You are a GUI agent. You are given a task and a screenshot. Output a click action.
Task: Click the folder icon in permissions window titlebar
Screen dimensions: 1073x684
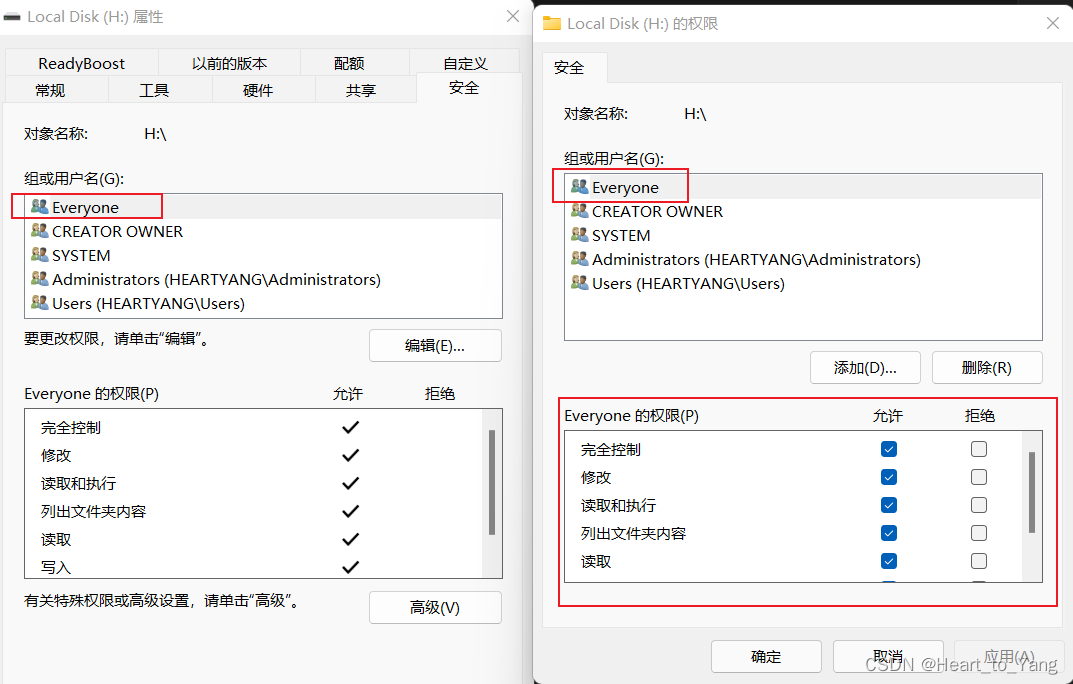tap(550, 22)
